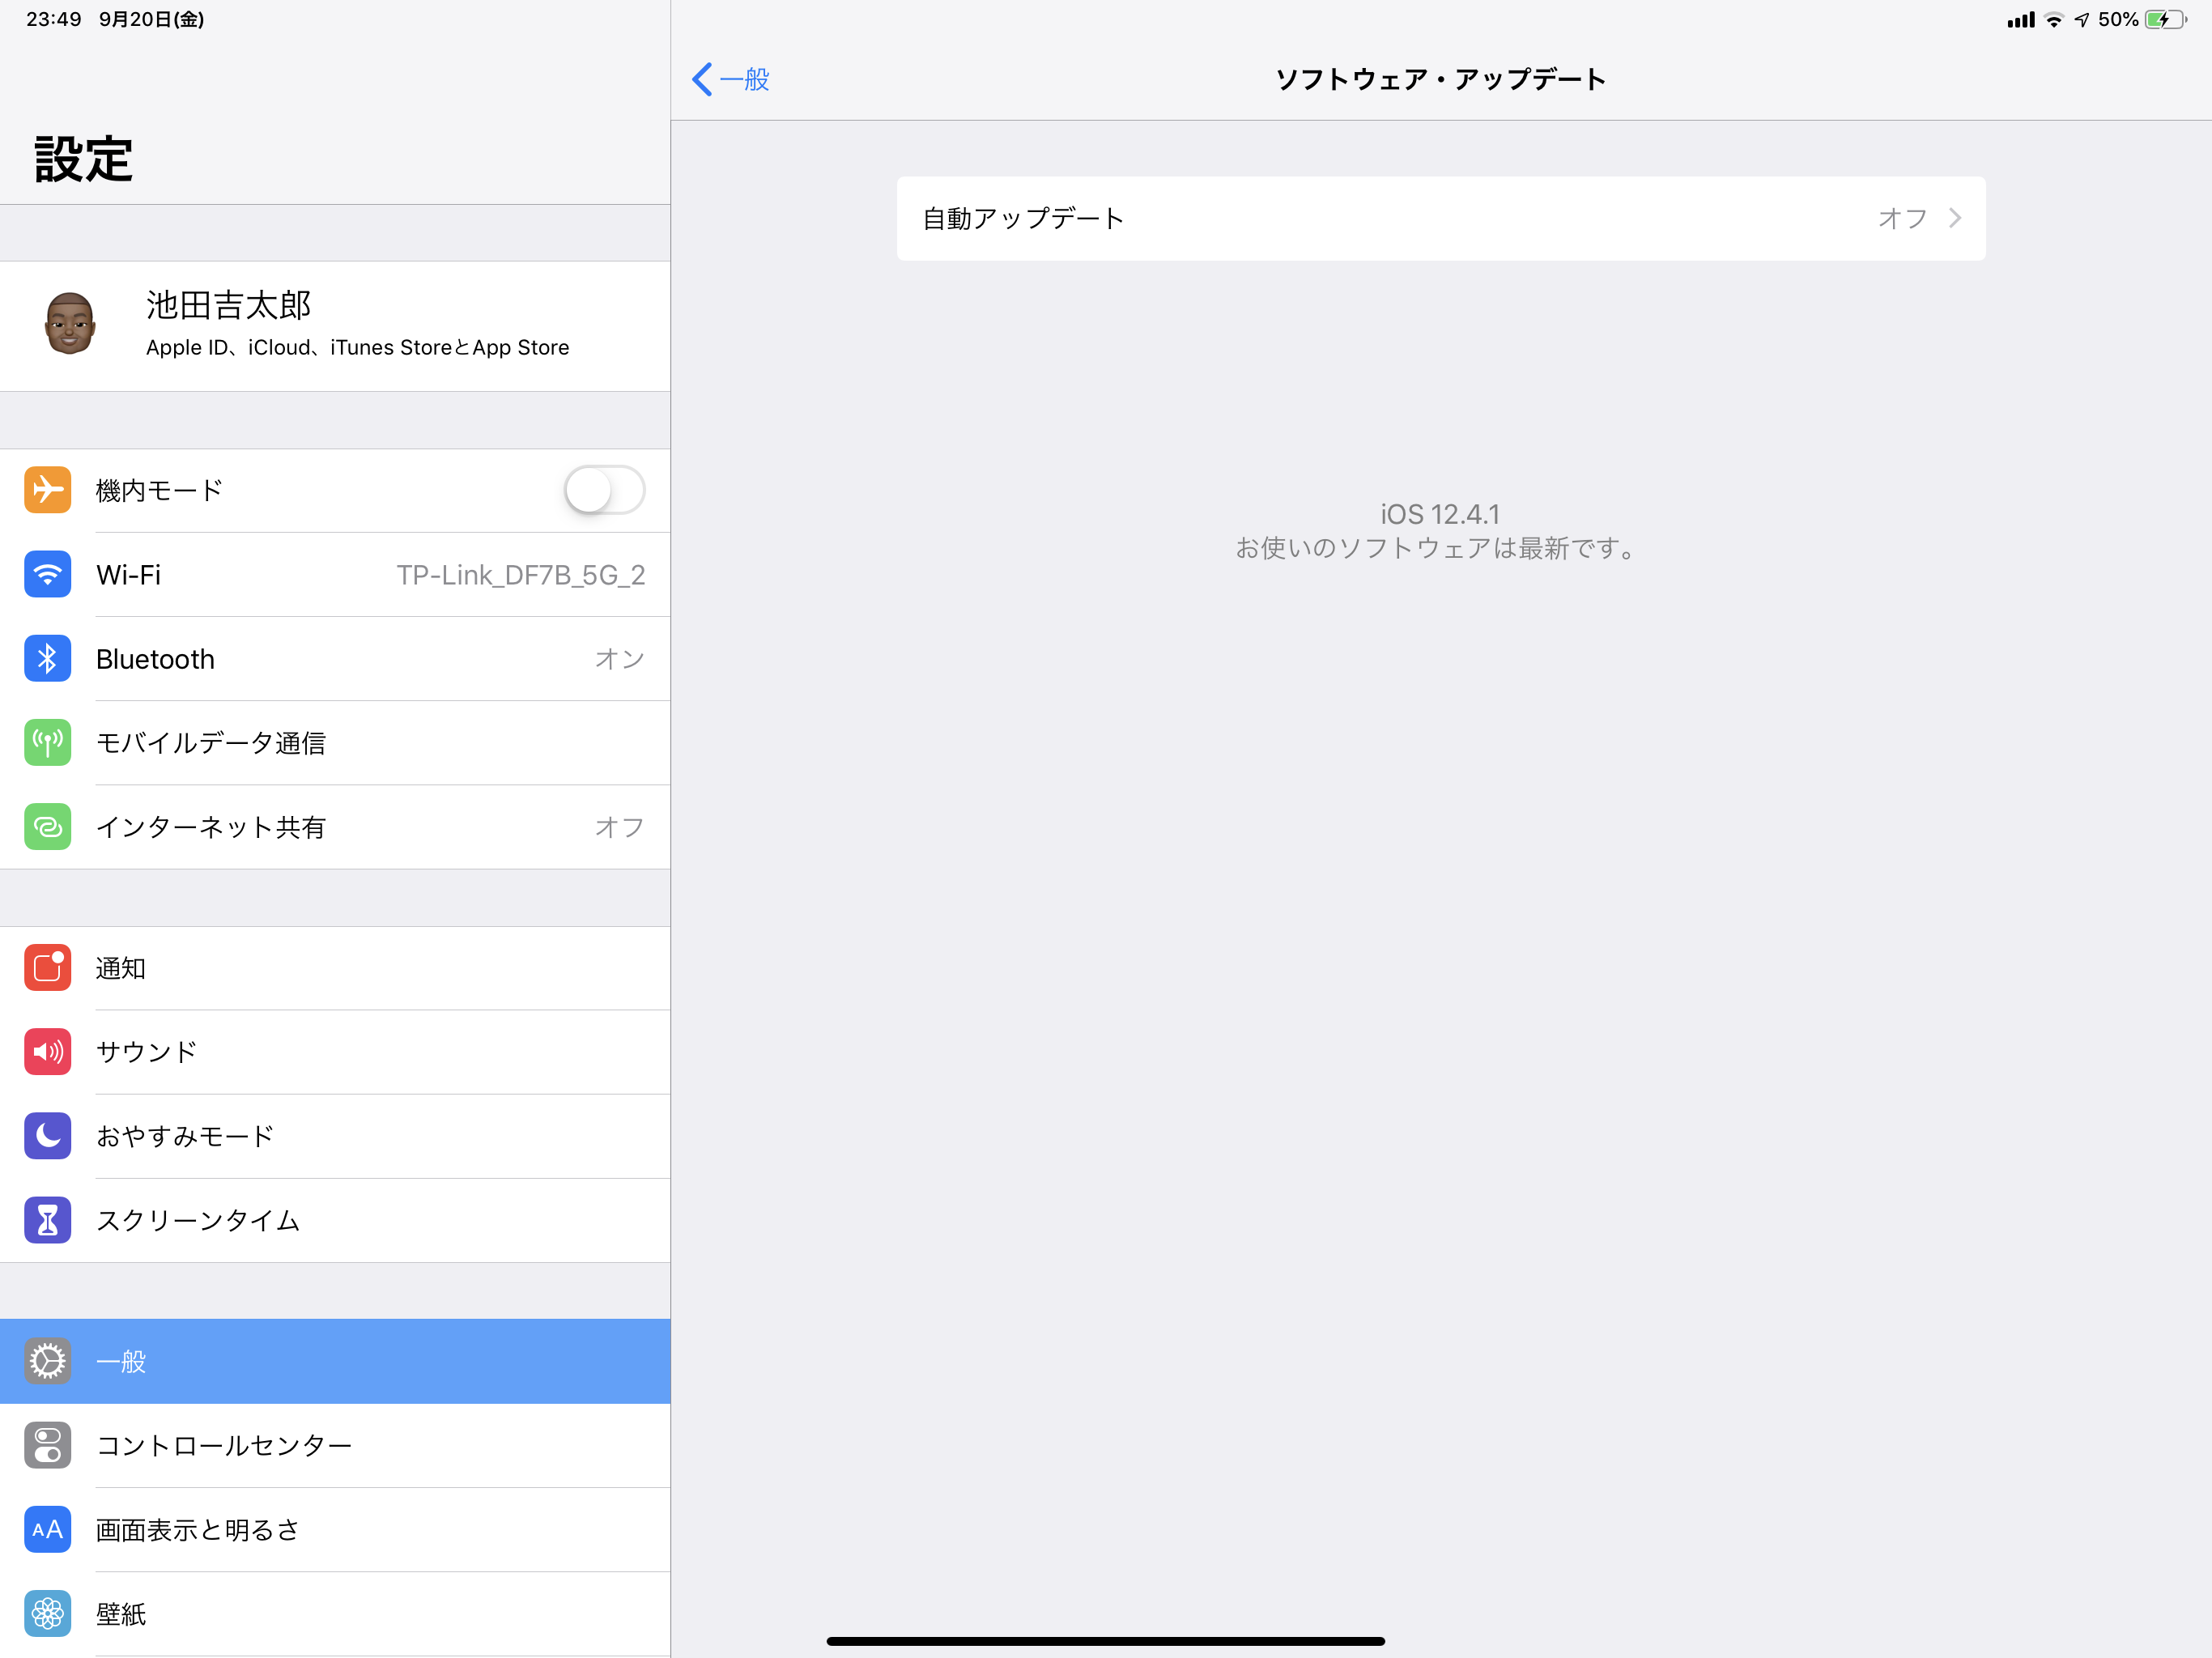Tap the iOS 12.4.1 version text
Viewport: 2212px width, 1658px height.
[x=1440, y=514]
